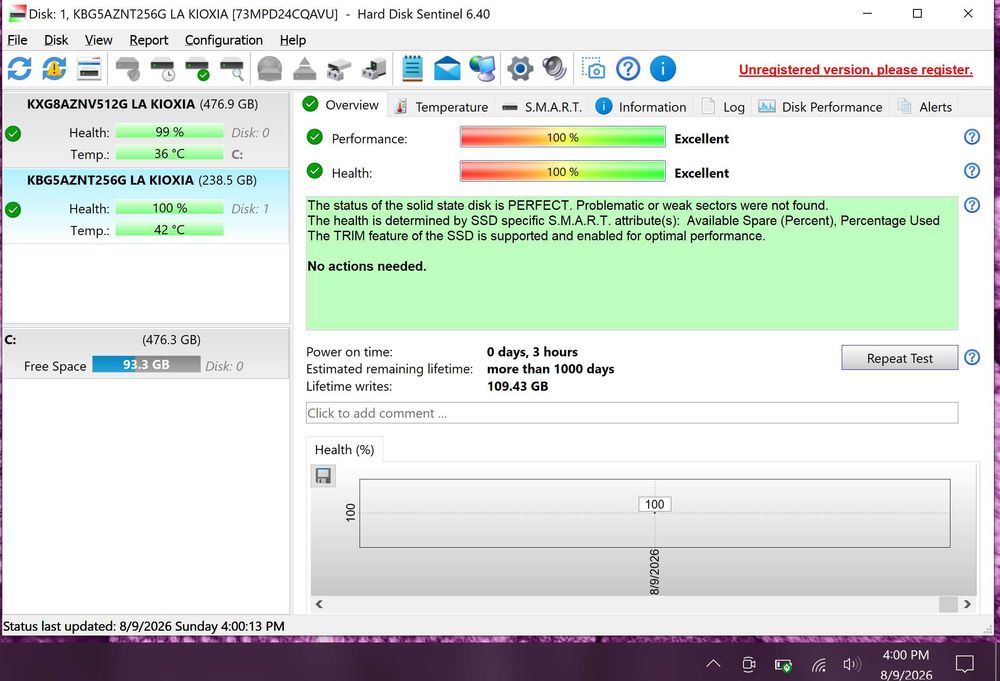The image size is (1000, 681).
Task: Switch to the Log tab
Action: [723, 107]
